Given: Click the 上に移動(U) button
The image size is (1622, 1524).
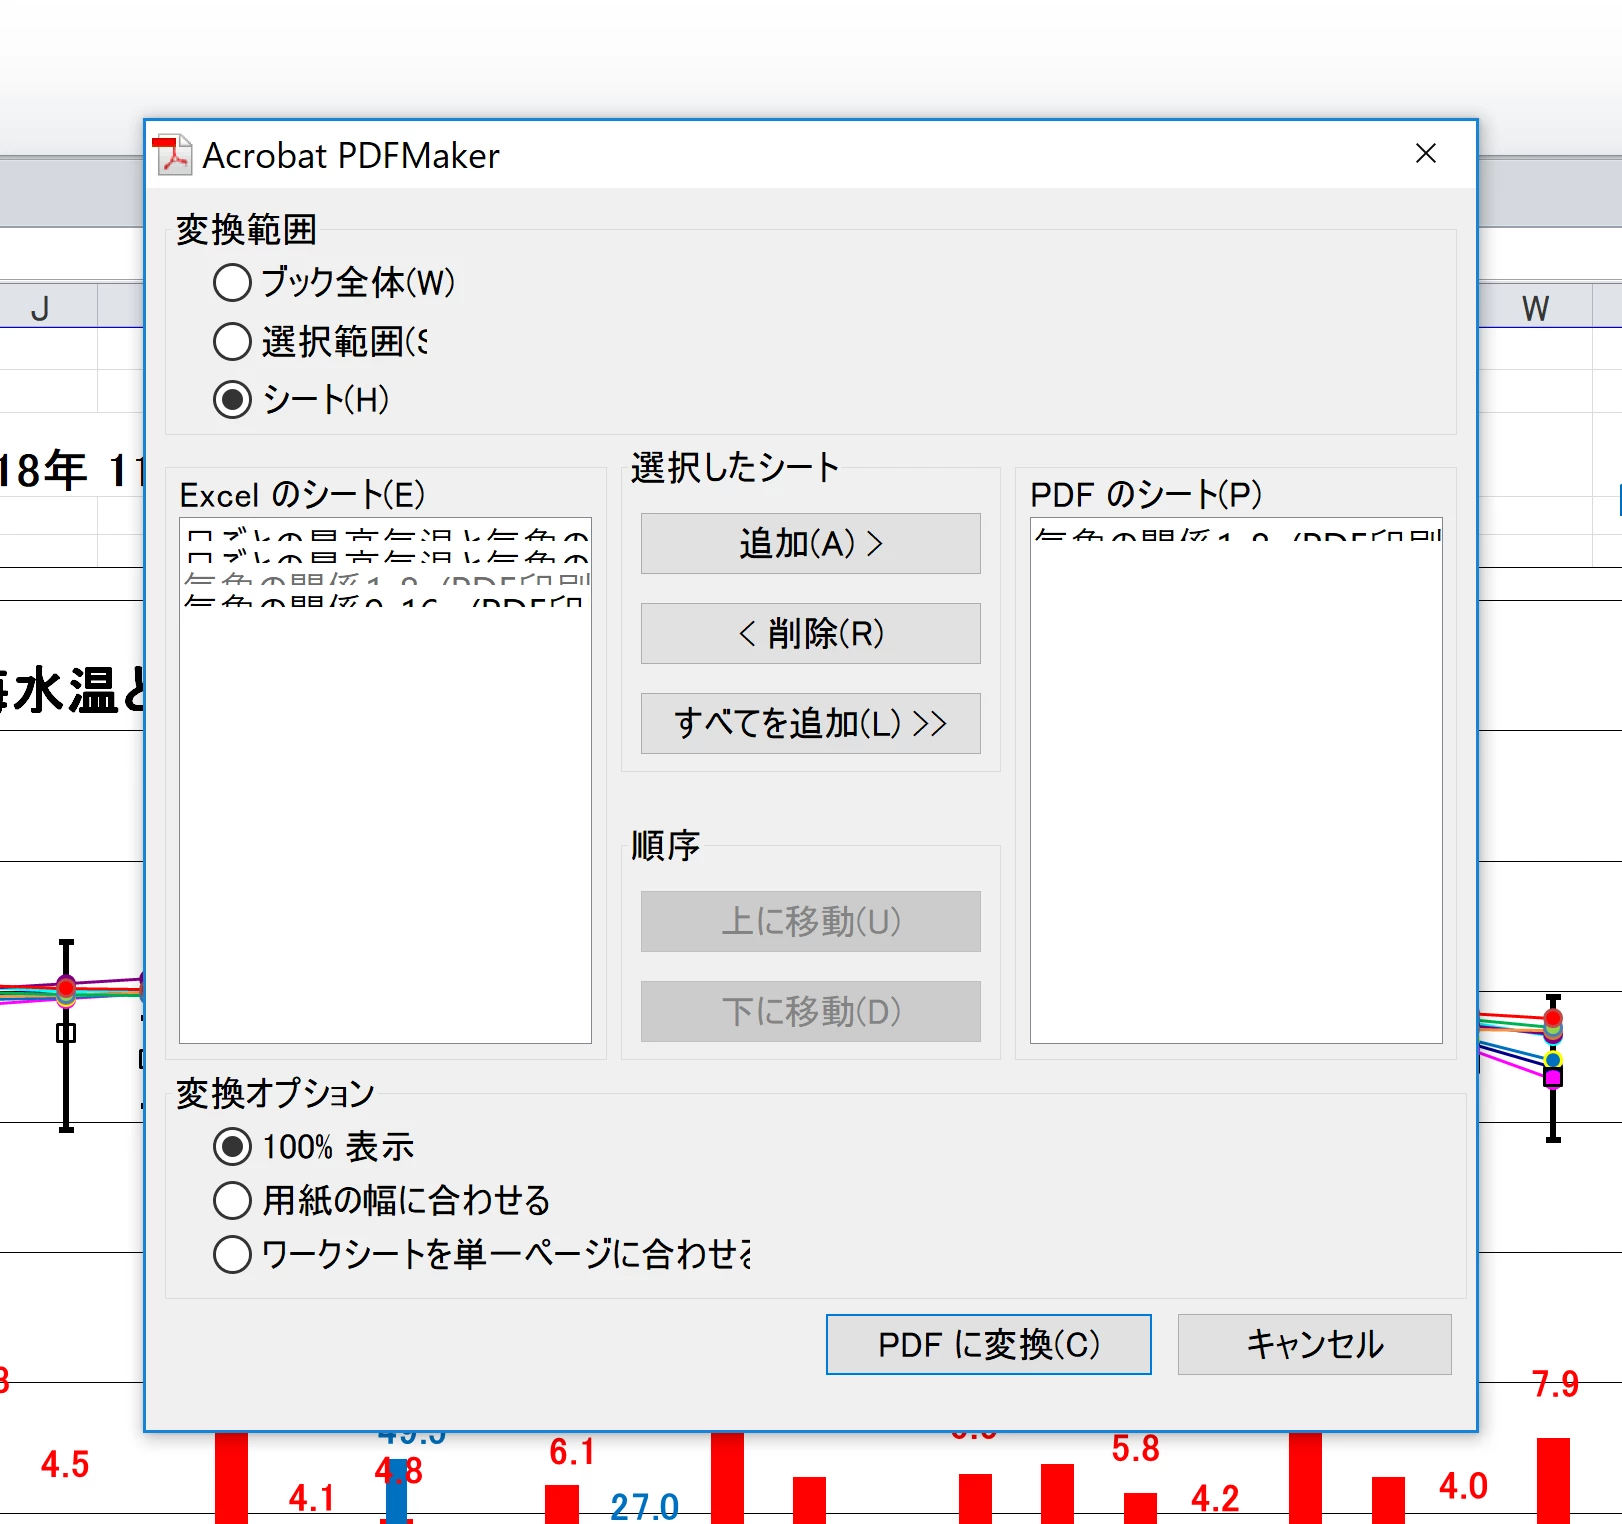Looking at the screenshot, I should click(x=810, y=921).
